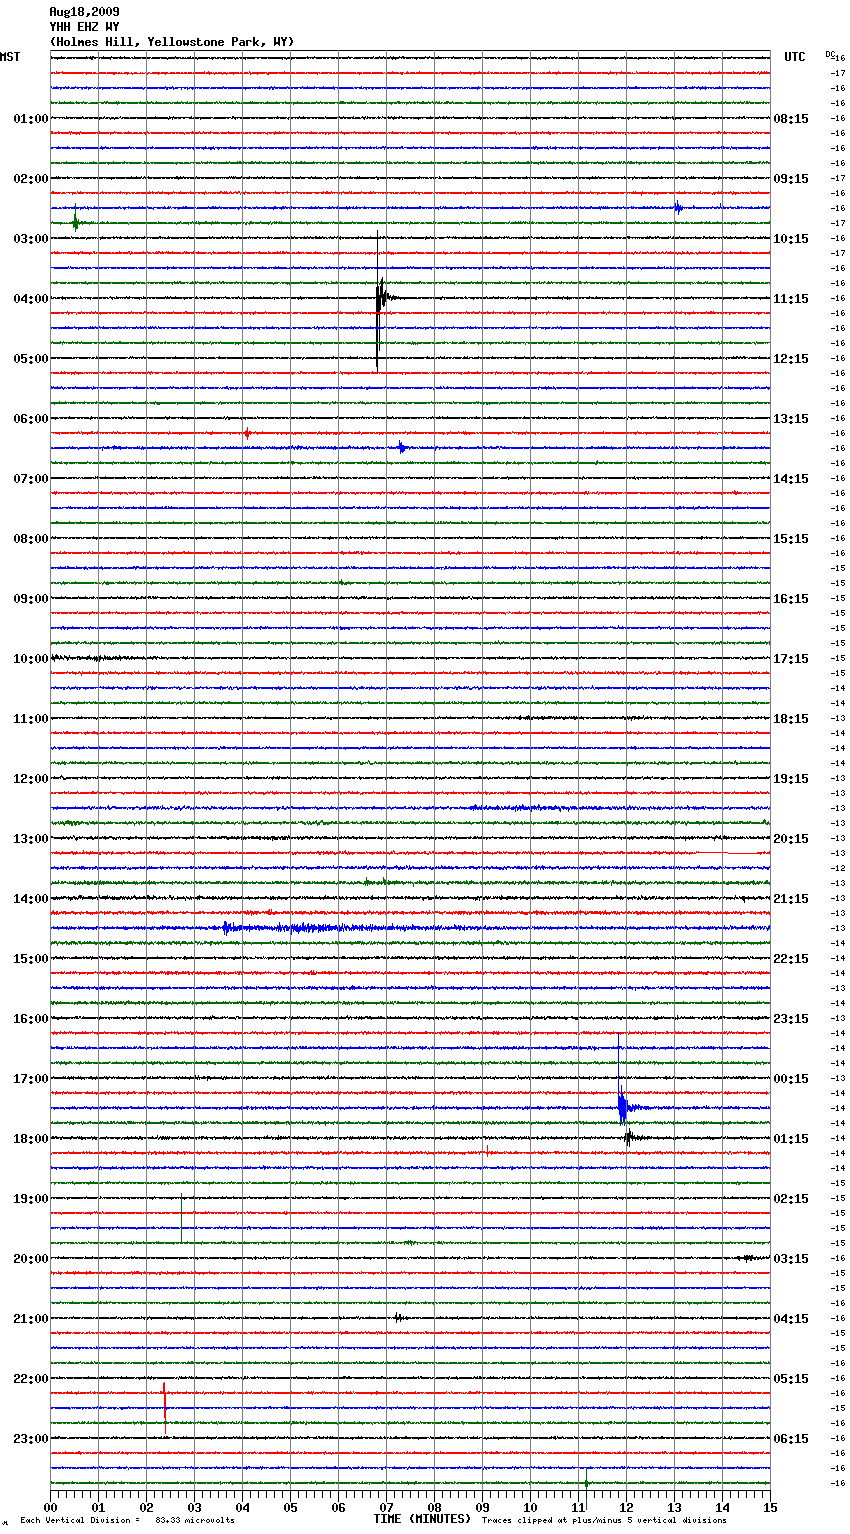Click the large black earthquake burst at 04:00
850x1534 pixels.
coord(382,298)
